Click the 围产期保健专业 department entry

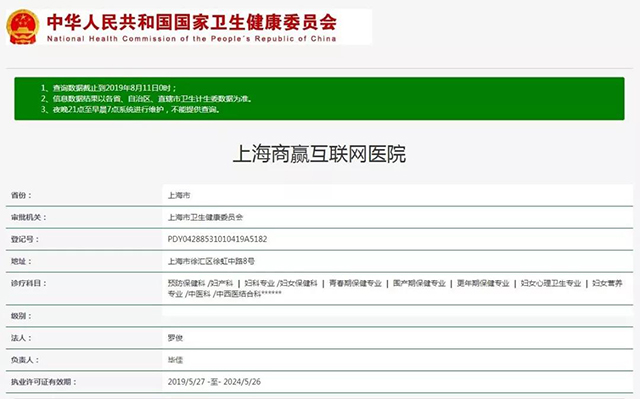coord(419,283)
